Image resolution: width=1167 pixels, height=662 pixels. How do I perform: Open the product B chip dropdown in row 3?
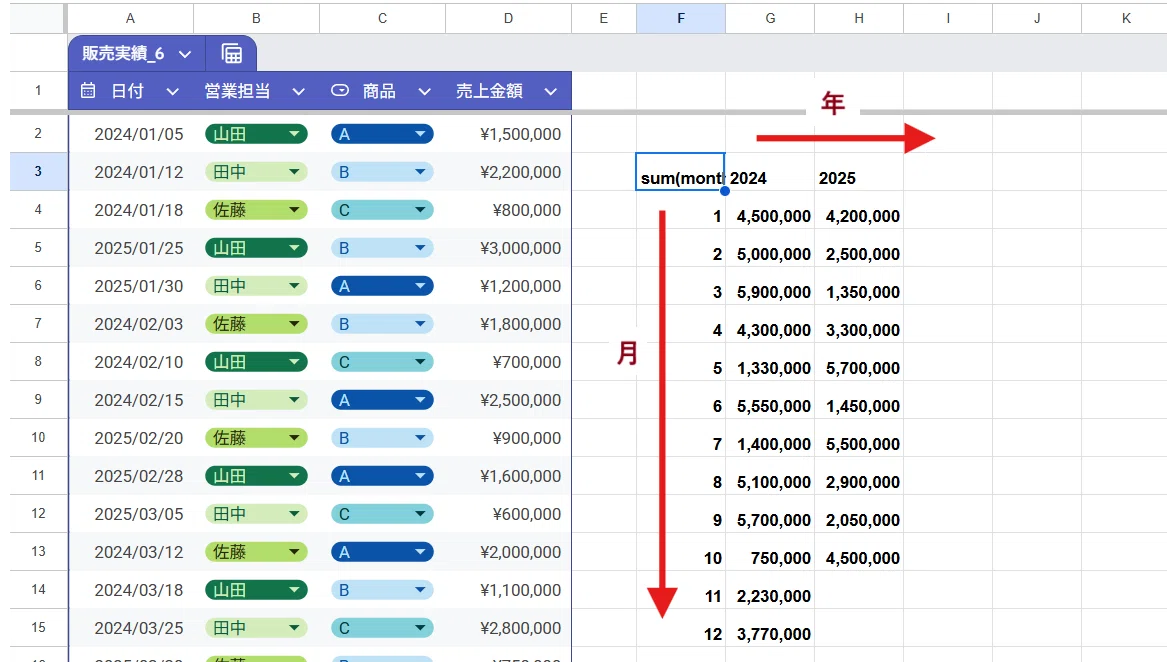(420, 172)
